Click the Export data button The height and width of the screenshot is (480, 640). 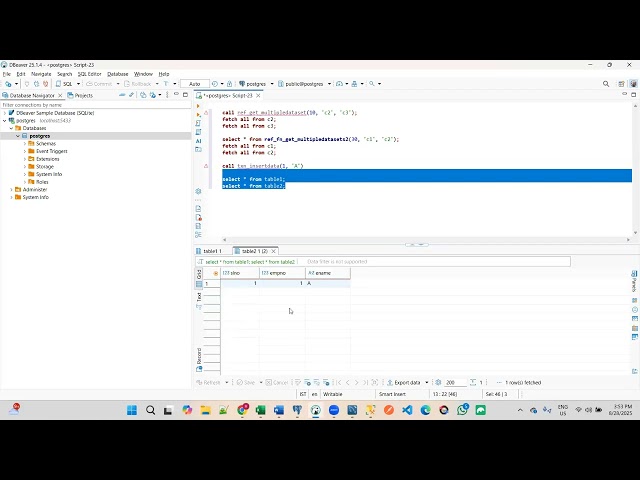click(404, 382)
